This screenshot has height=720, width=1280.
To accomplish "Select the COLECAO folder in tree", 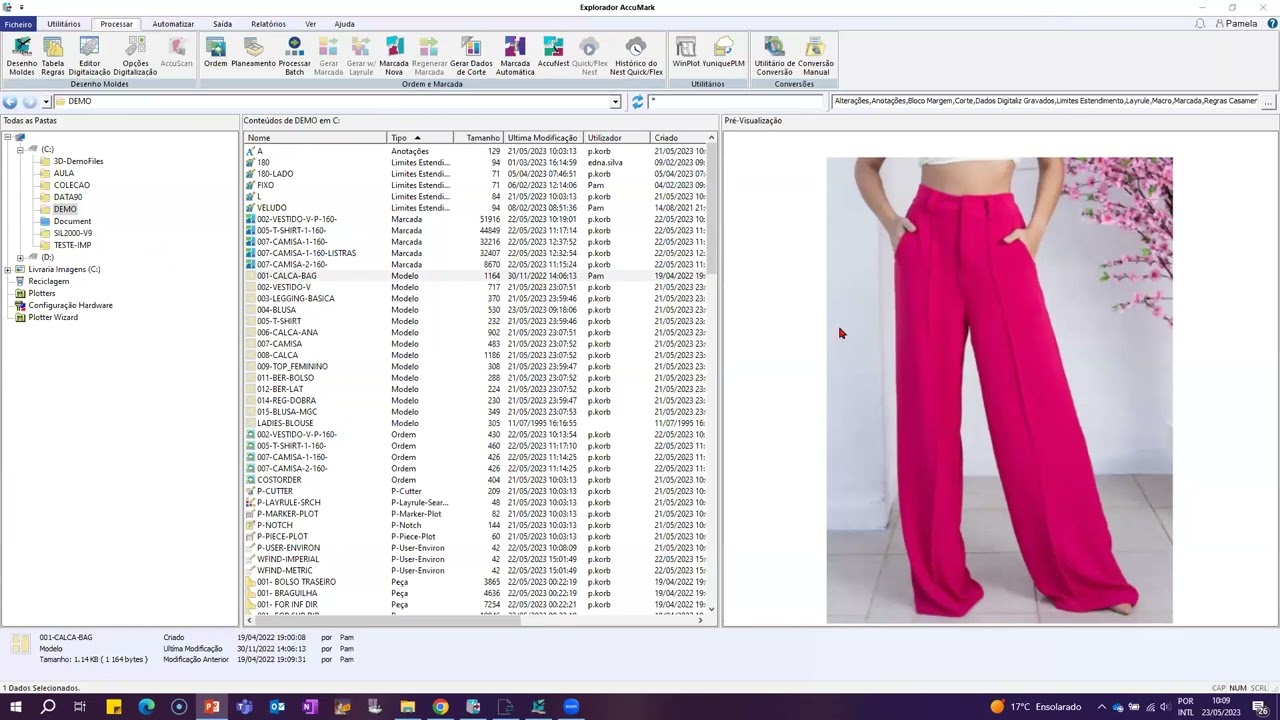I will 72,185.
